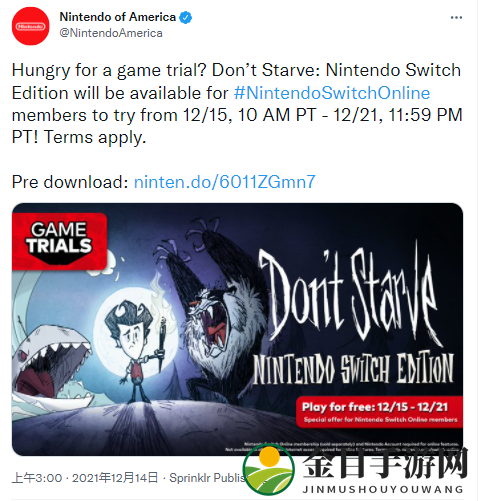Open Nintendo of America display name
The image size is (479, 501).
click(117, 17)
